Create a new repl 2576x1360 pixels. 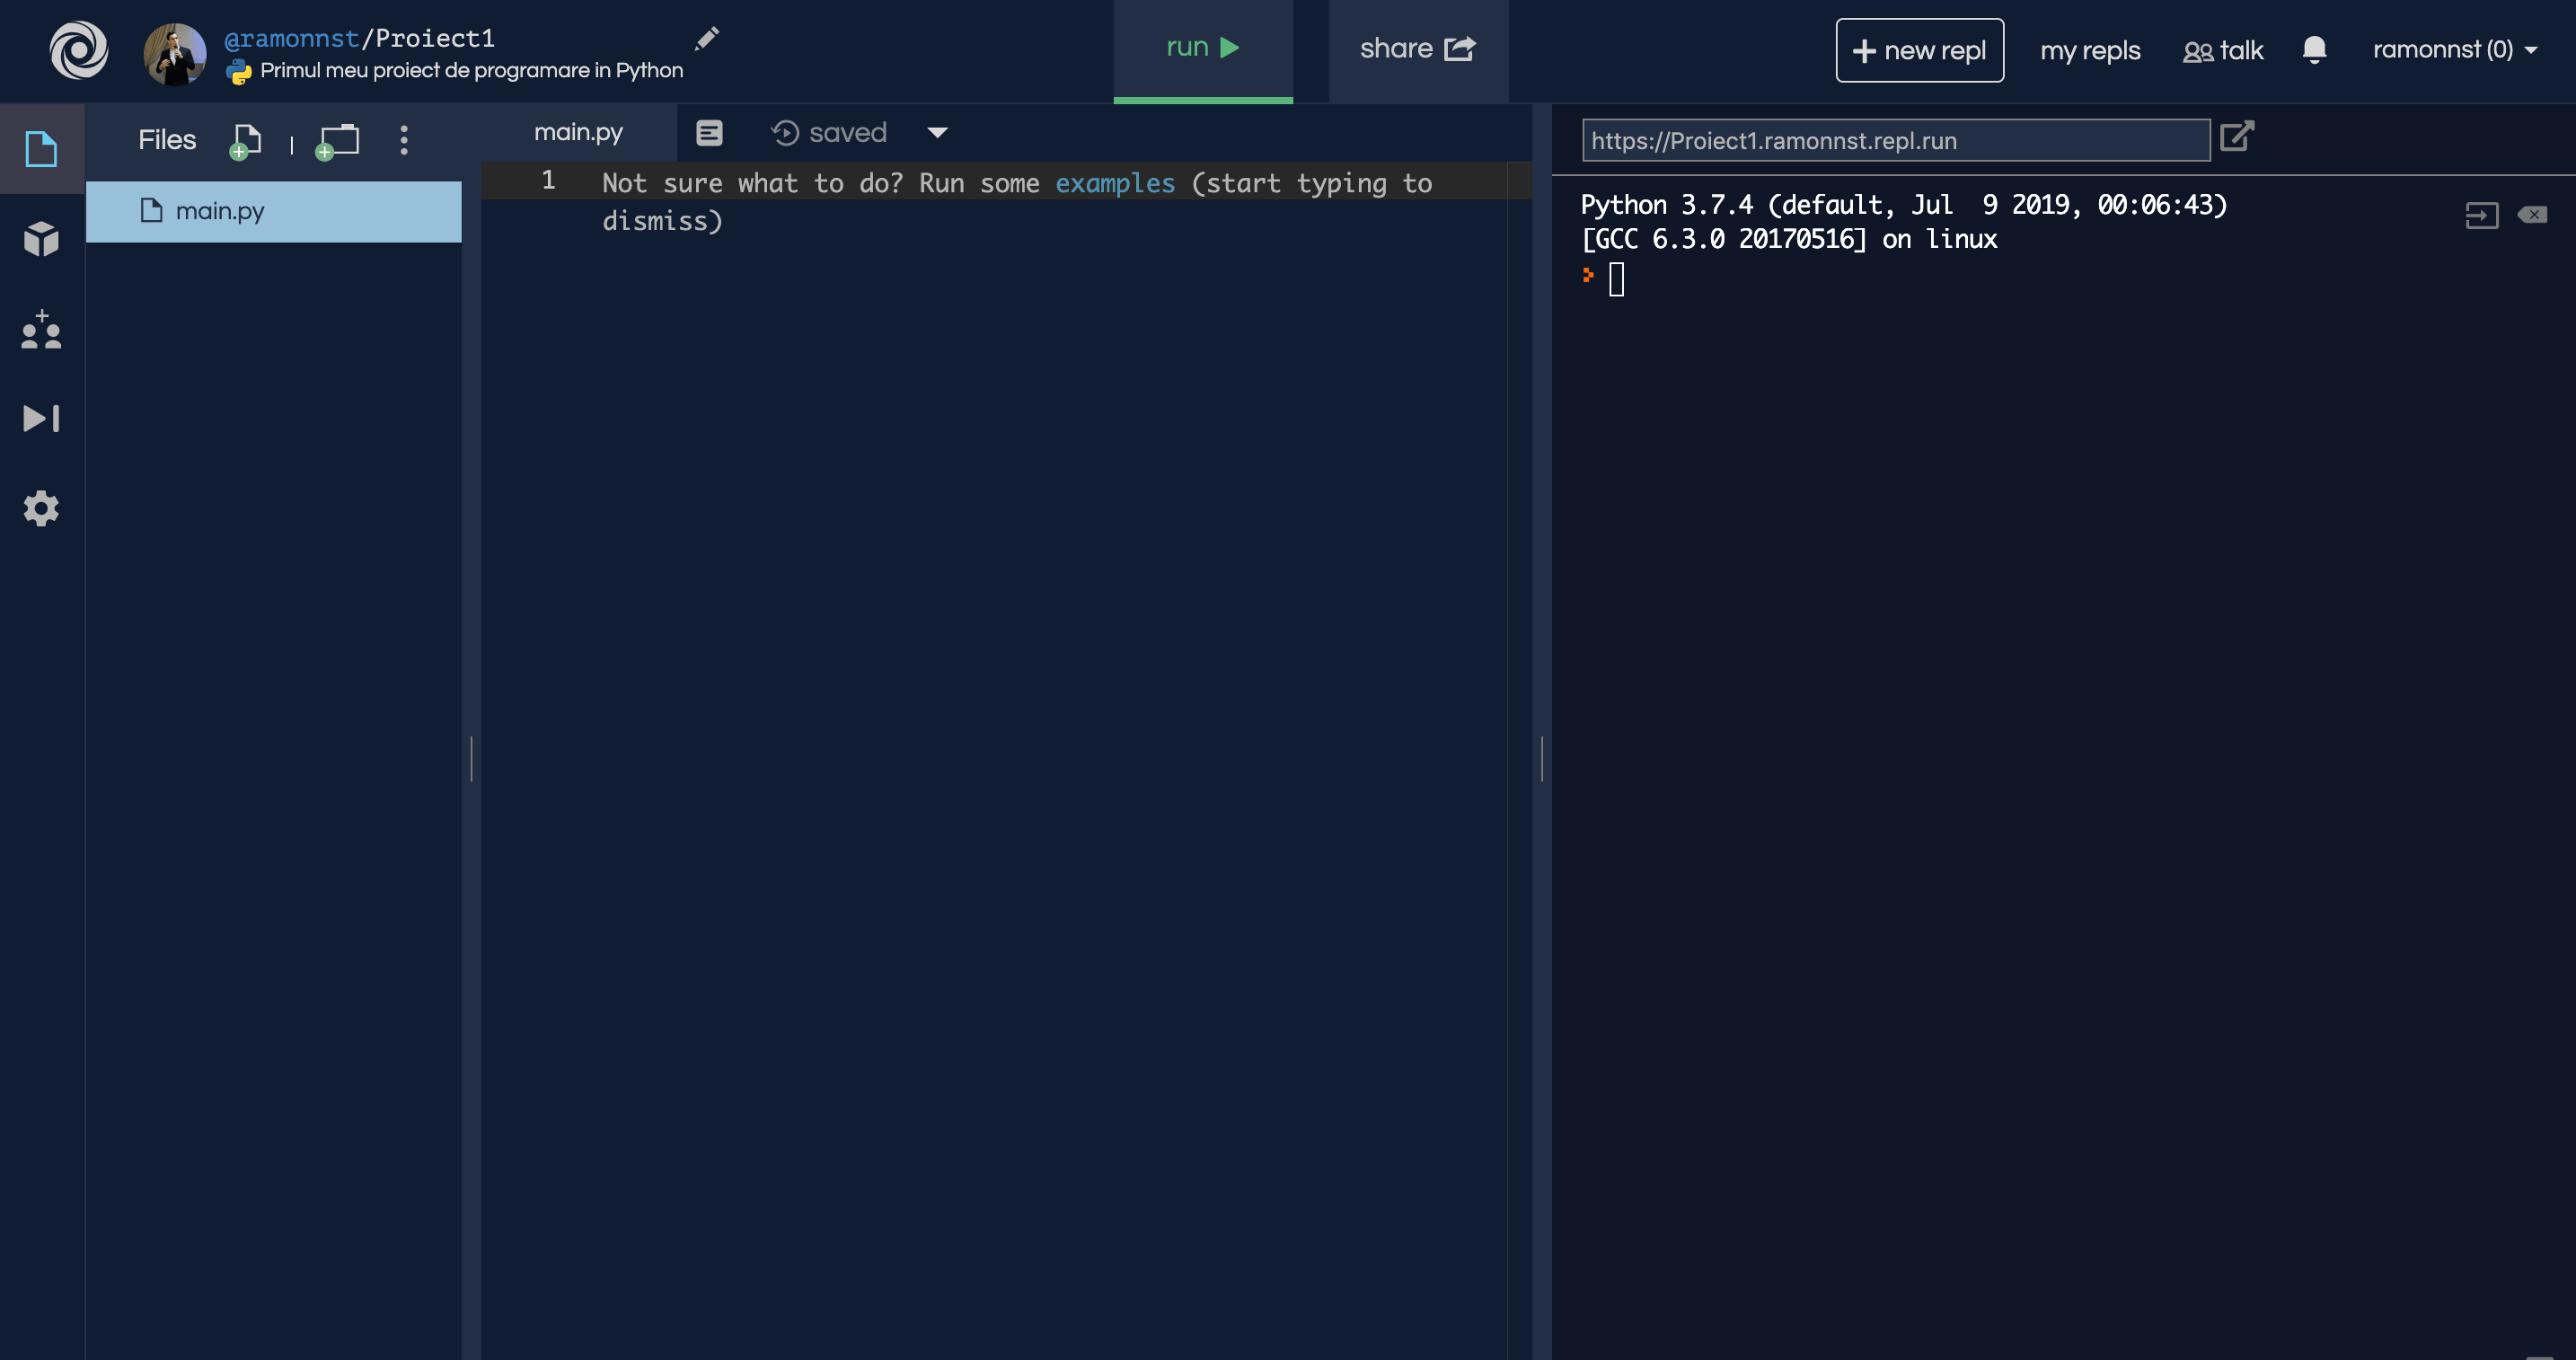click(1919, 50)
